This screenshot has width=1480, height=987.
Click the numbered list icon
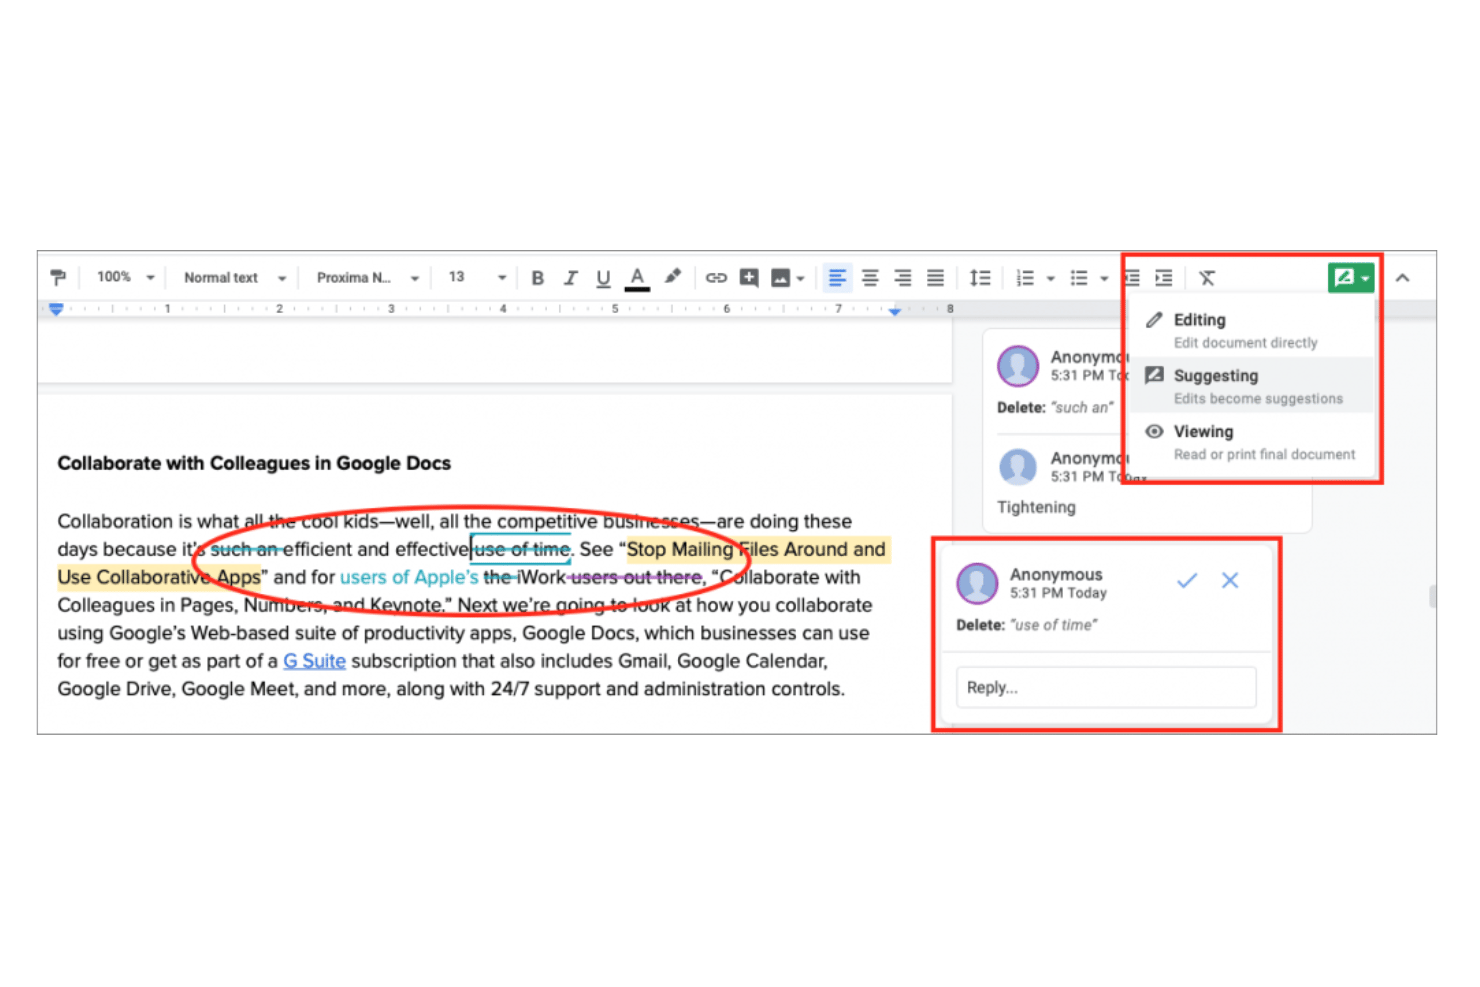pos(1025,278)
